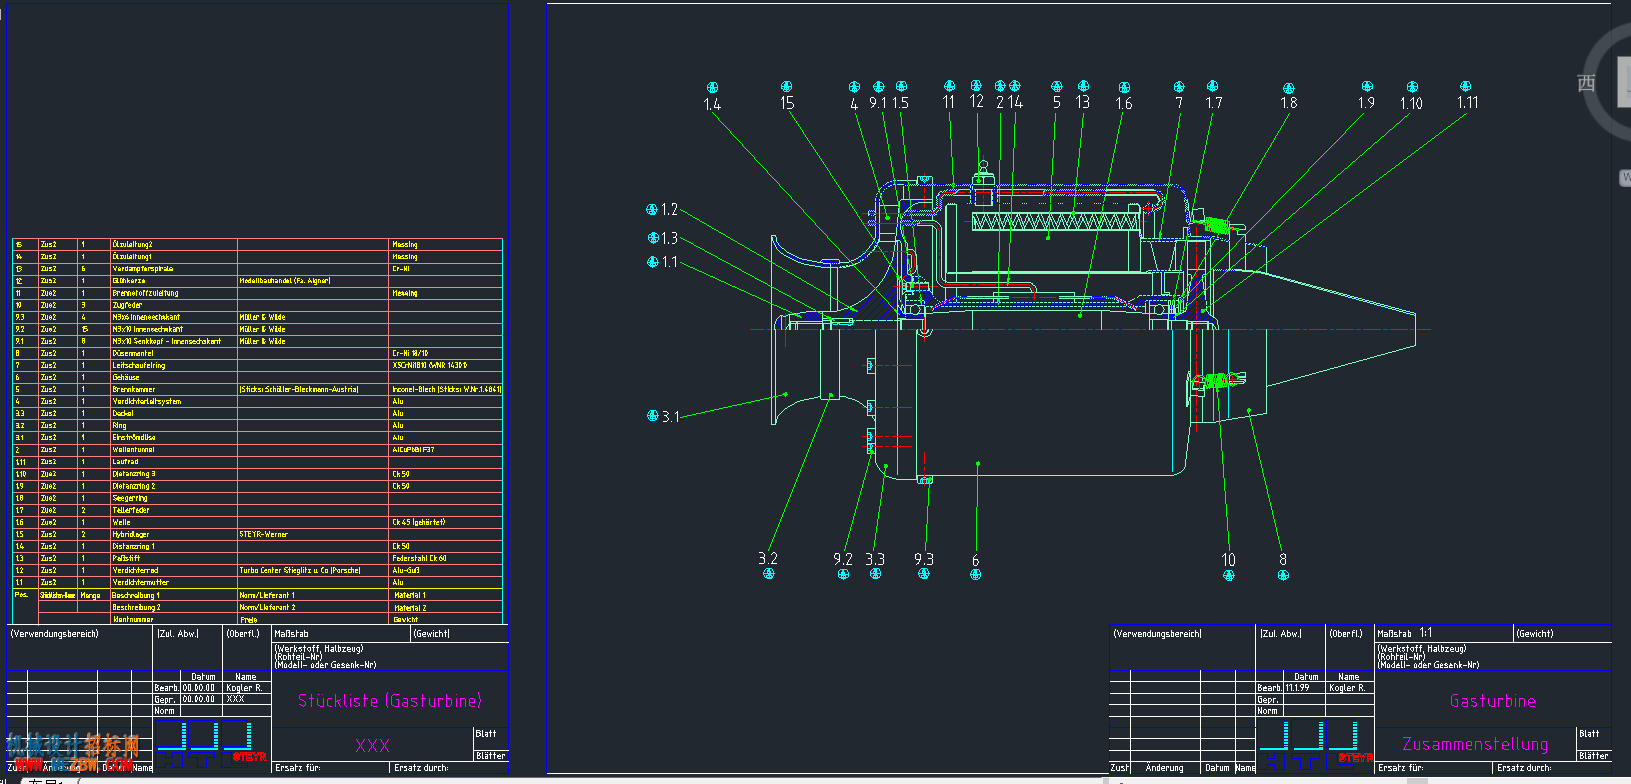Screen dimensions: 1631x784
Task: Select the balloon marker above number 15
Action: (786, 87)
